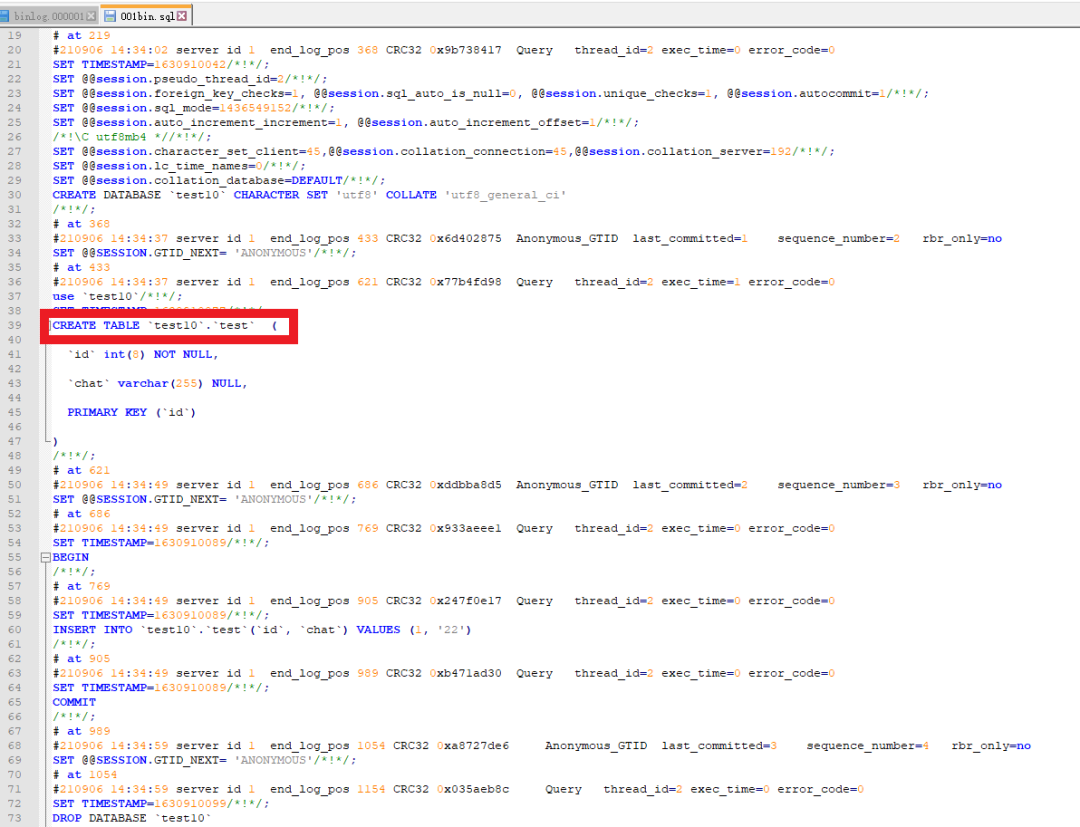Click the '# at 368' comment
The height and width of the screenshot is (827, 1080).
click(81, 223)
